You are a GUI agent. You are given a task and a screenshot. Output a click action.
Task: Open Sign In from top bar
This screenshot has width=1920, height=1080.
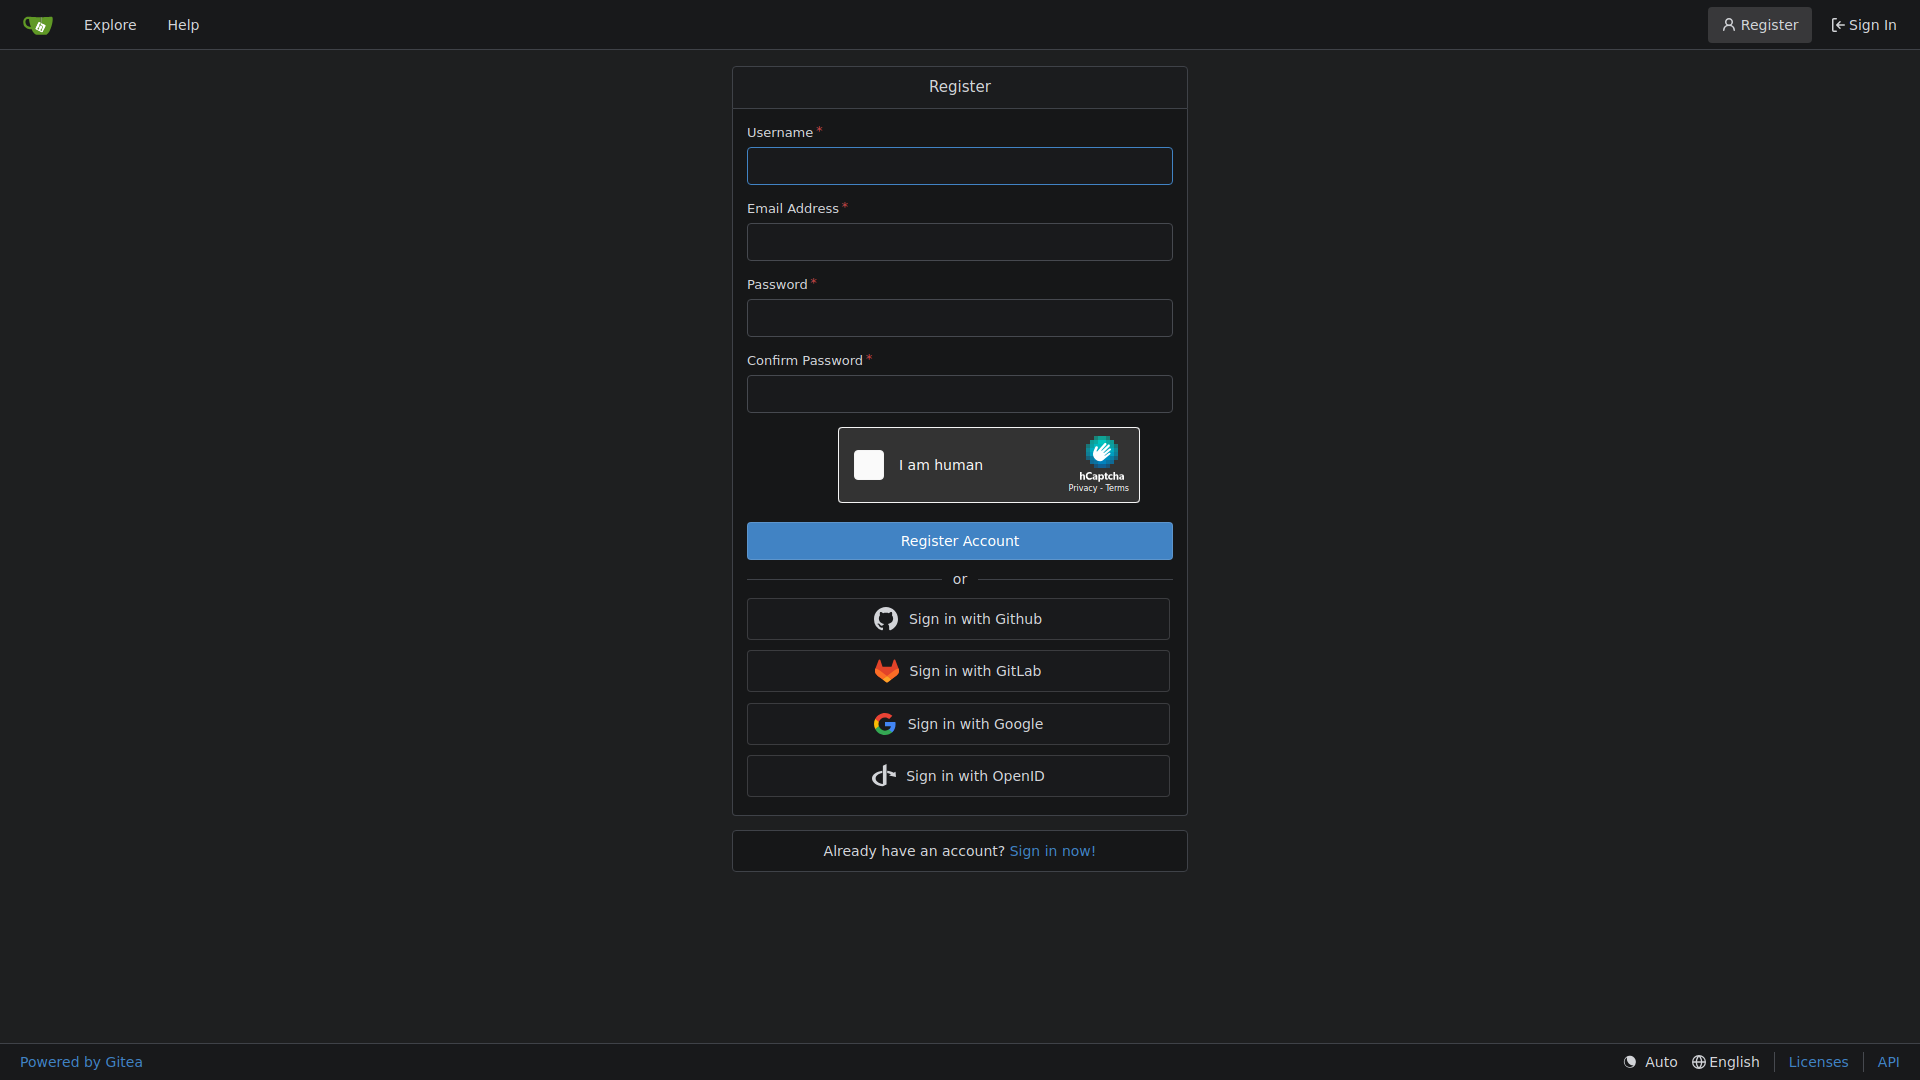point(1863,25)
